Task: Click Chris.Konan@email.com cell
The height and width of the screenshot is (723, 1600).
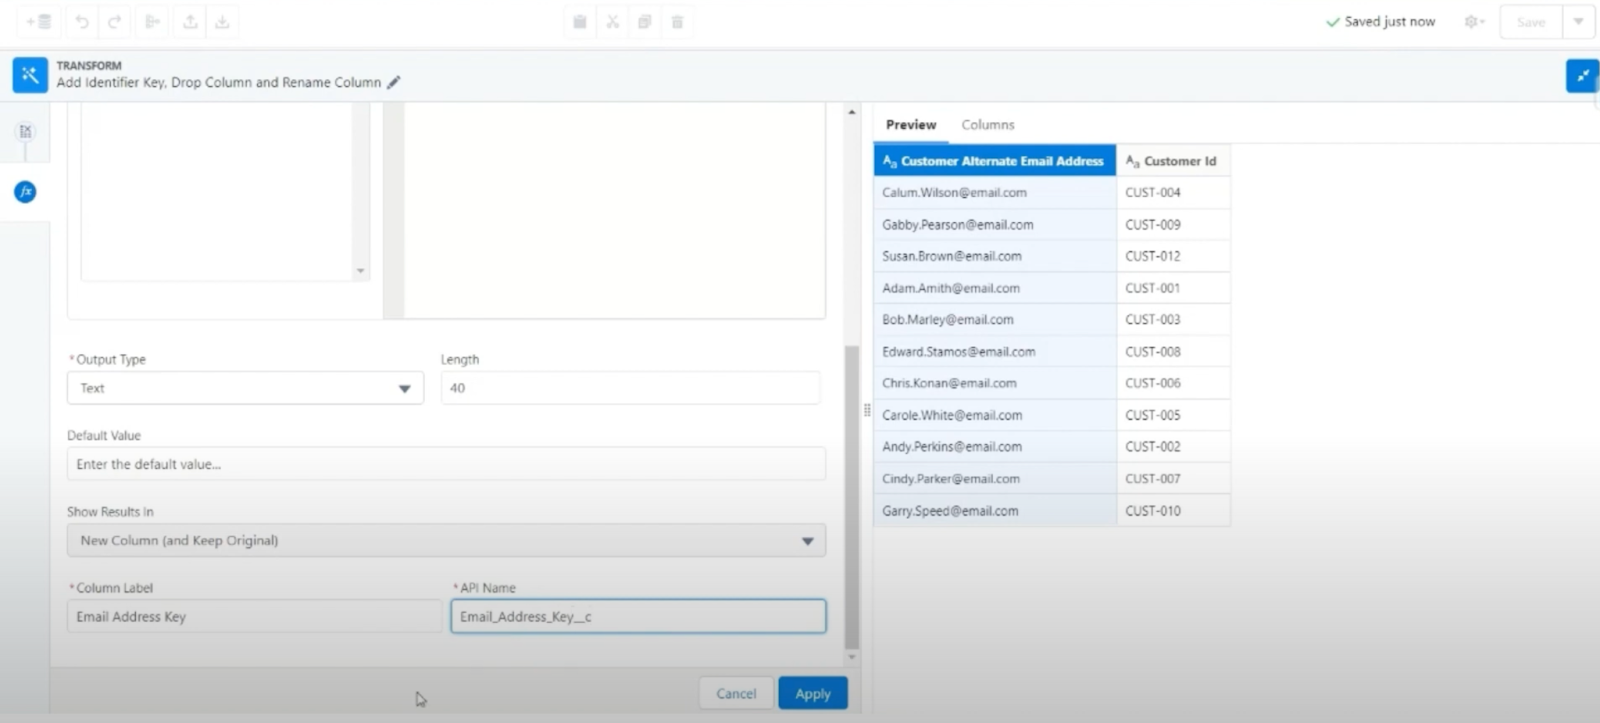Action: [x=995, y=383]
